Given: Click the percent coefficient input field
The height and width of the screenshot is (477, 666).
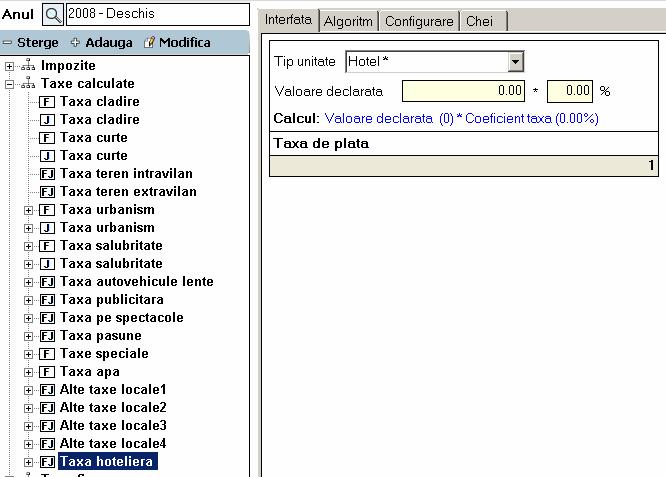Looking at the screenshot, I should (570, 91).
